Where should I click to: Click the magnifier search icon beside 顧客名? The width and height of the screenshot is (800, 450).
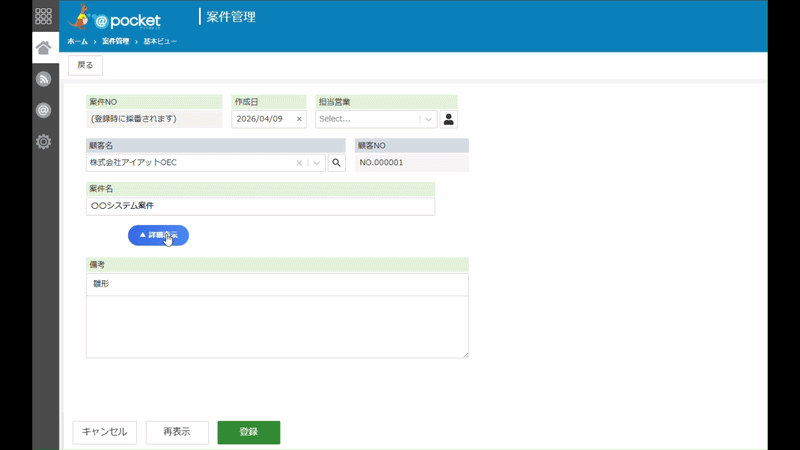[336, 163]
